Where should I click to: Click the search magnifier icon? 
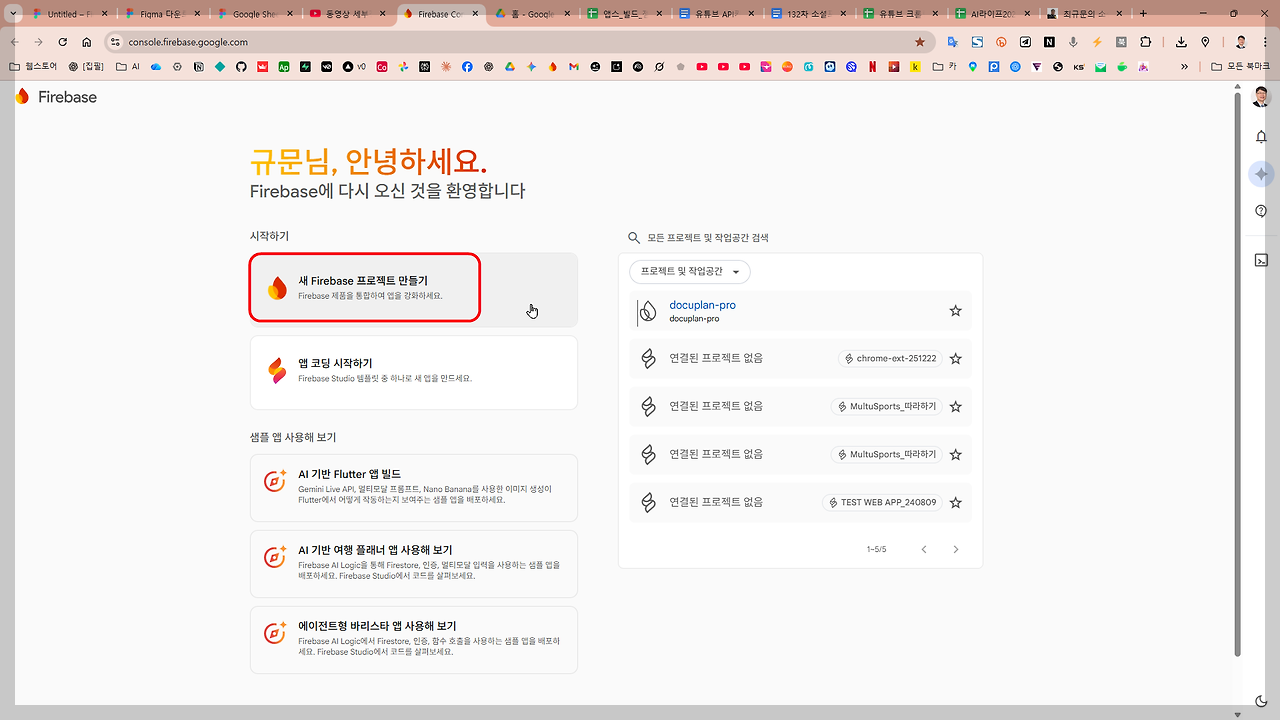(x=633, y=238)
